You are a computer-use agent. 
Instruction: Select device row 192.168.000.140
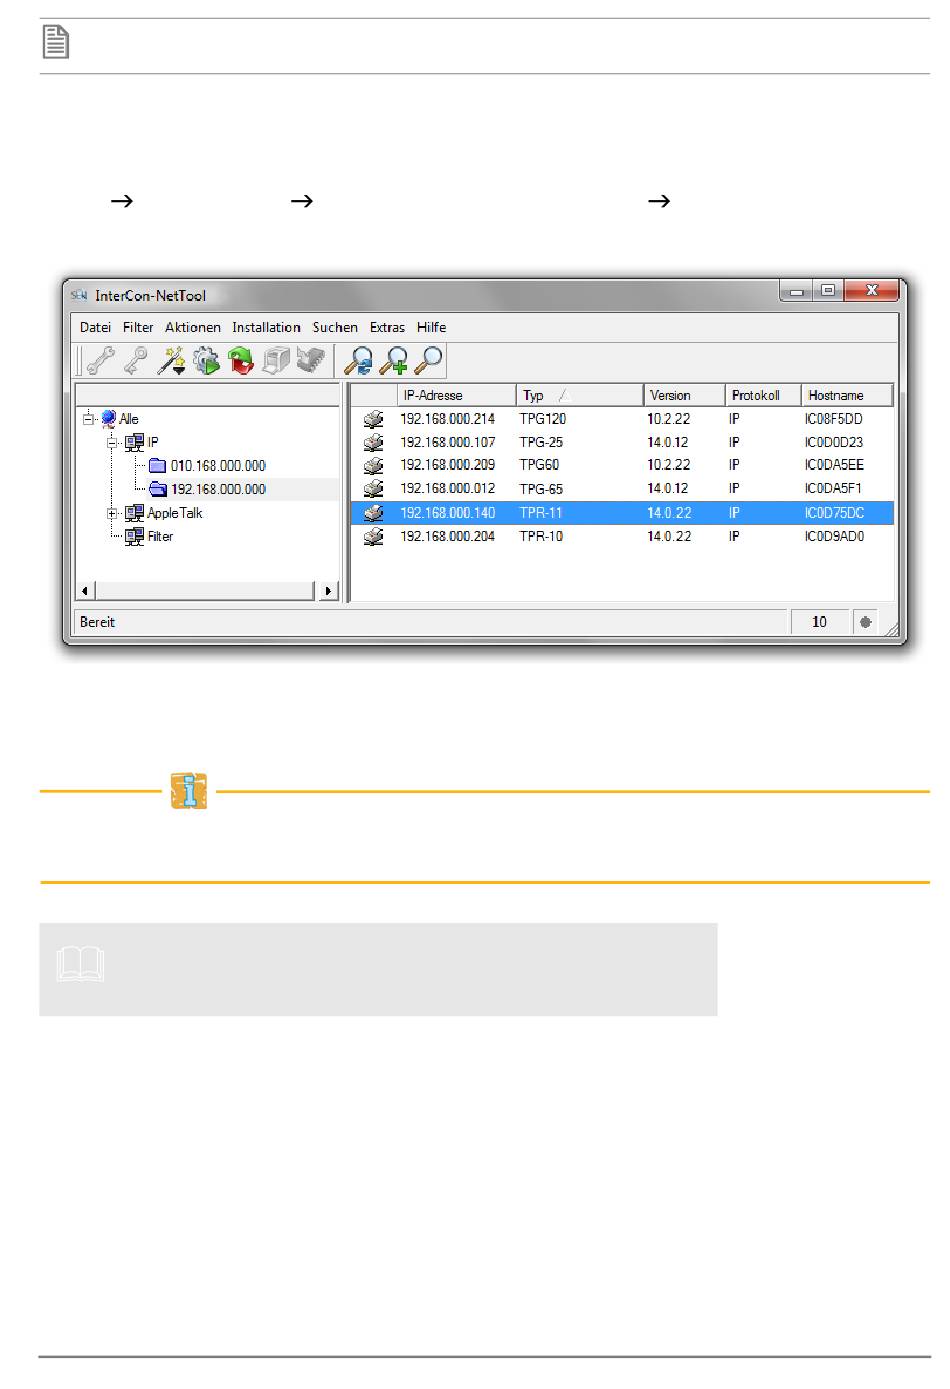click(621, 513)
